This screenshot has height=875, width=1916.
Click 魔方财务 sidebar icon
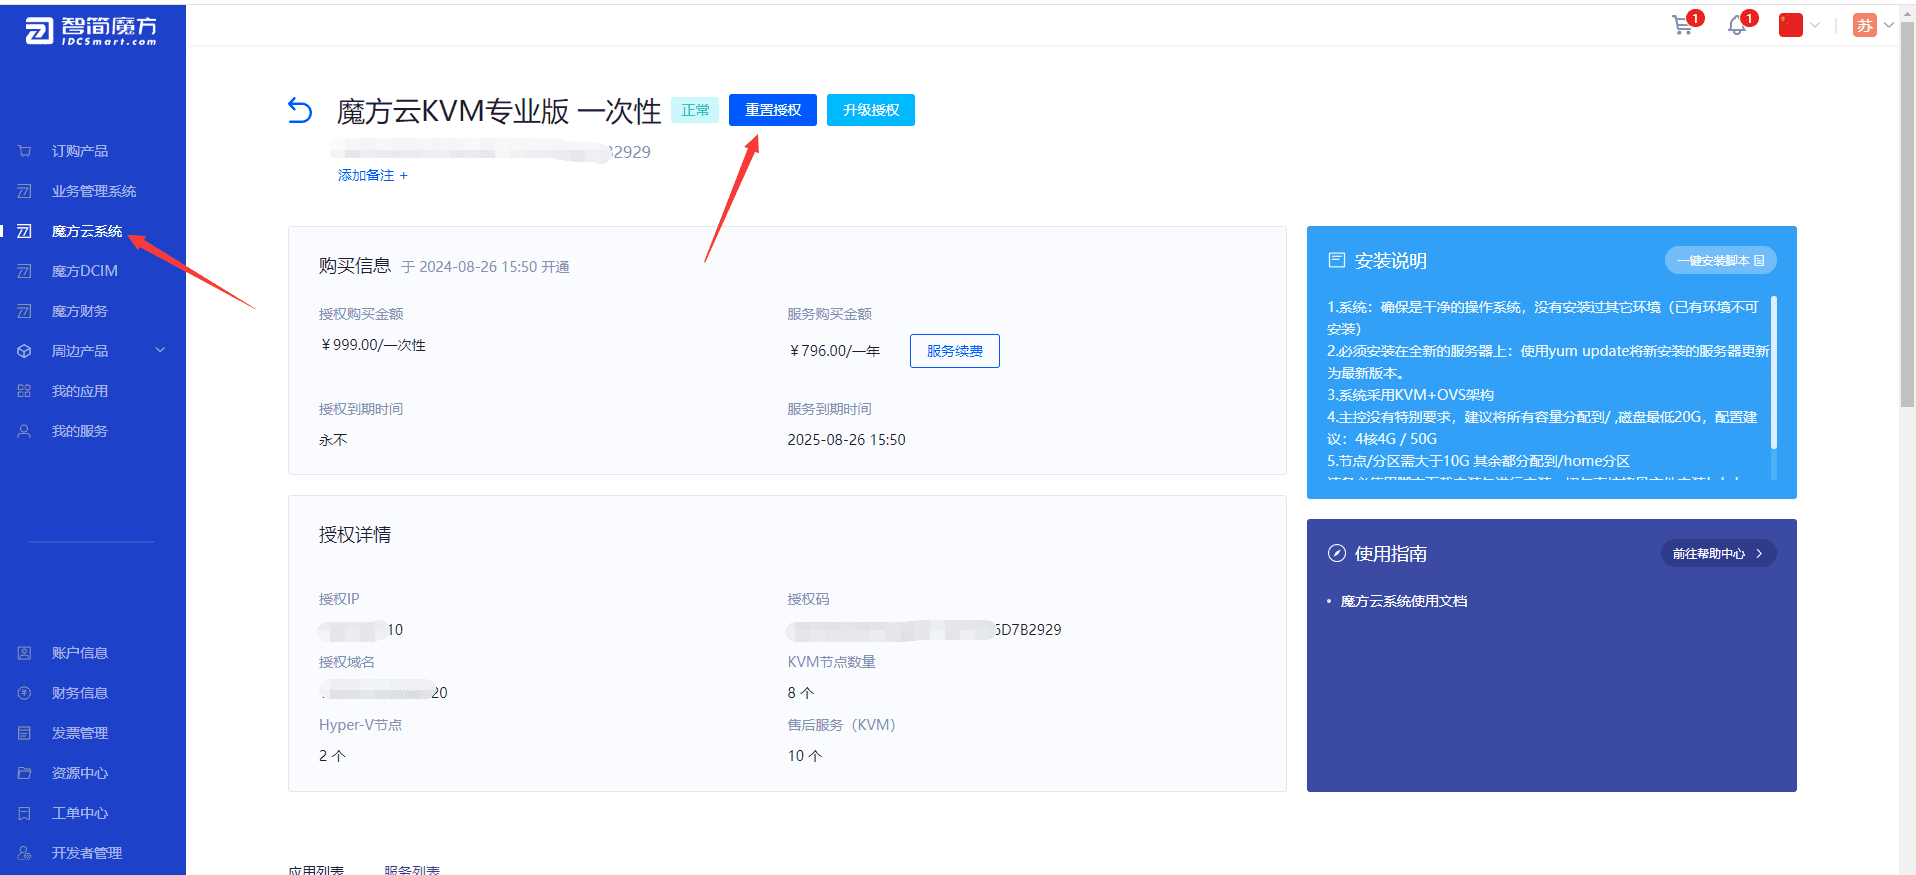coord(24,311)
